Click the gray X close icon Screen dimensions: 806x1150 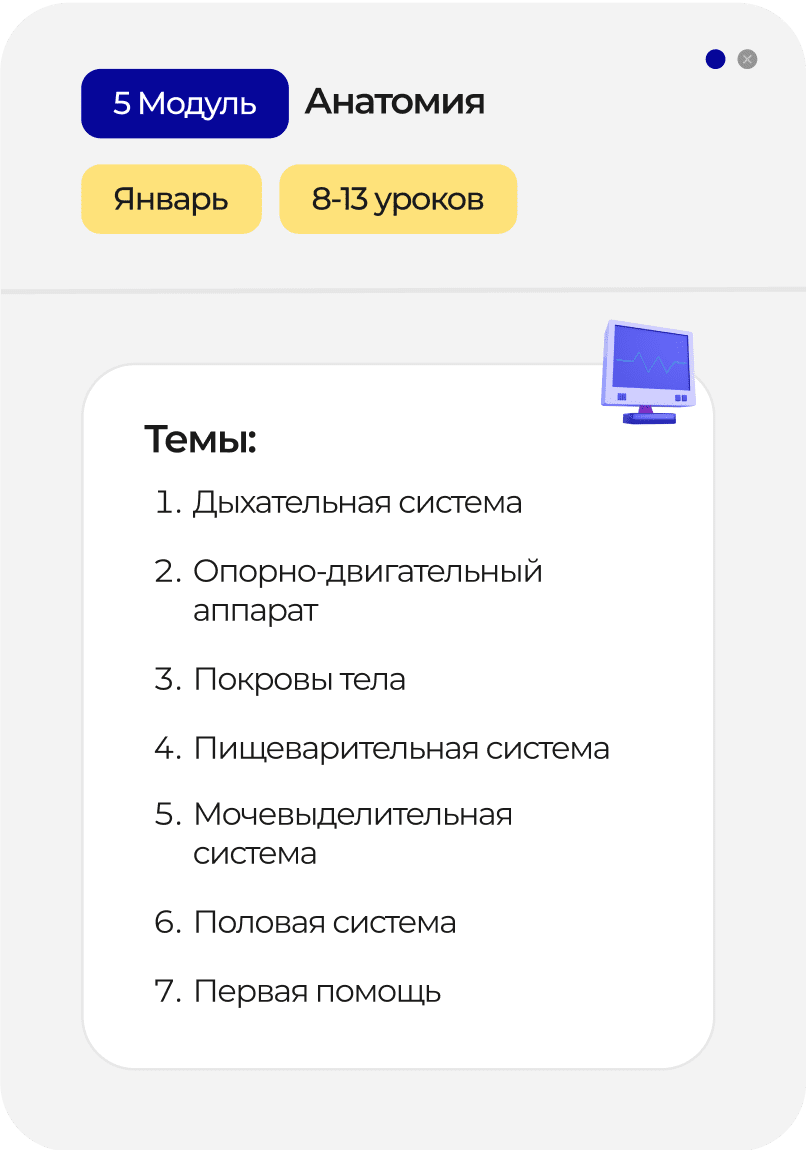click(x=747, y=59)
